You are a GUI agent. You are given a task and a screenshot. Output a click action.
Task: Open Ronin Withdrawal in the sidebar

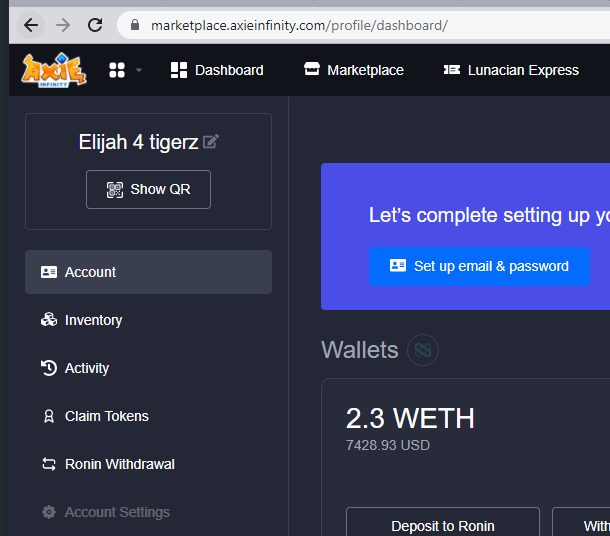click(x=148, y=464)
